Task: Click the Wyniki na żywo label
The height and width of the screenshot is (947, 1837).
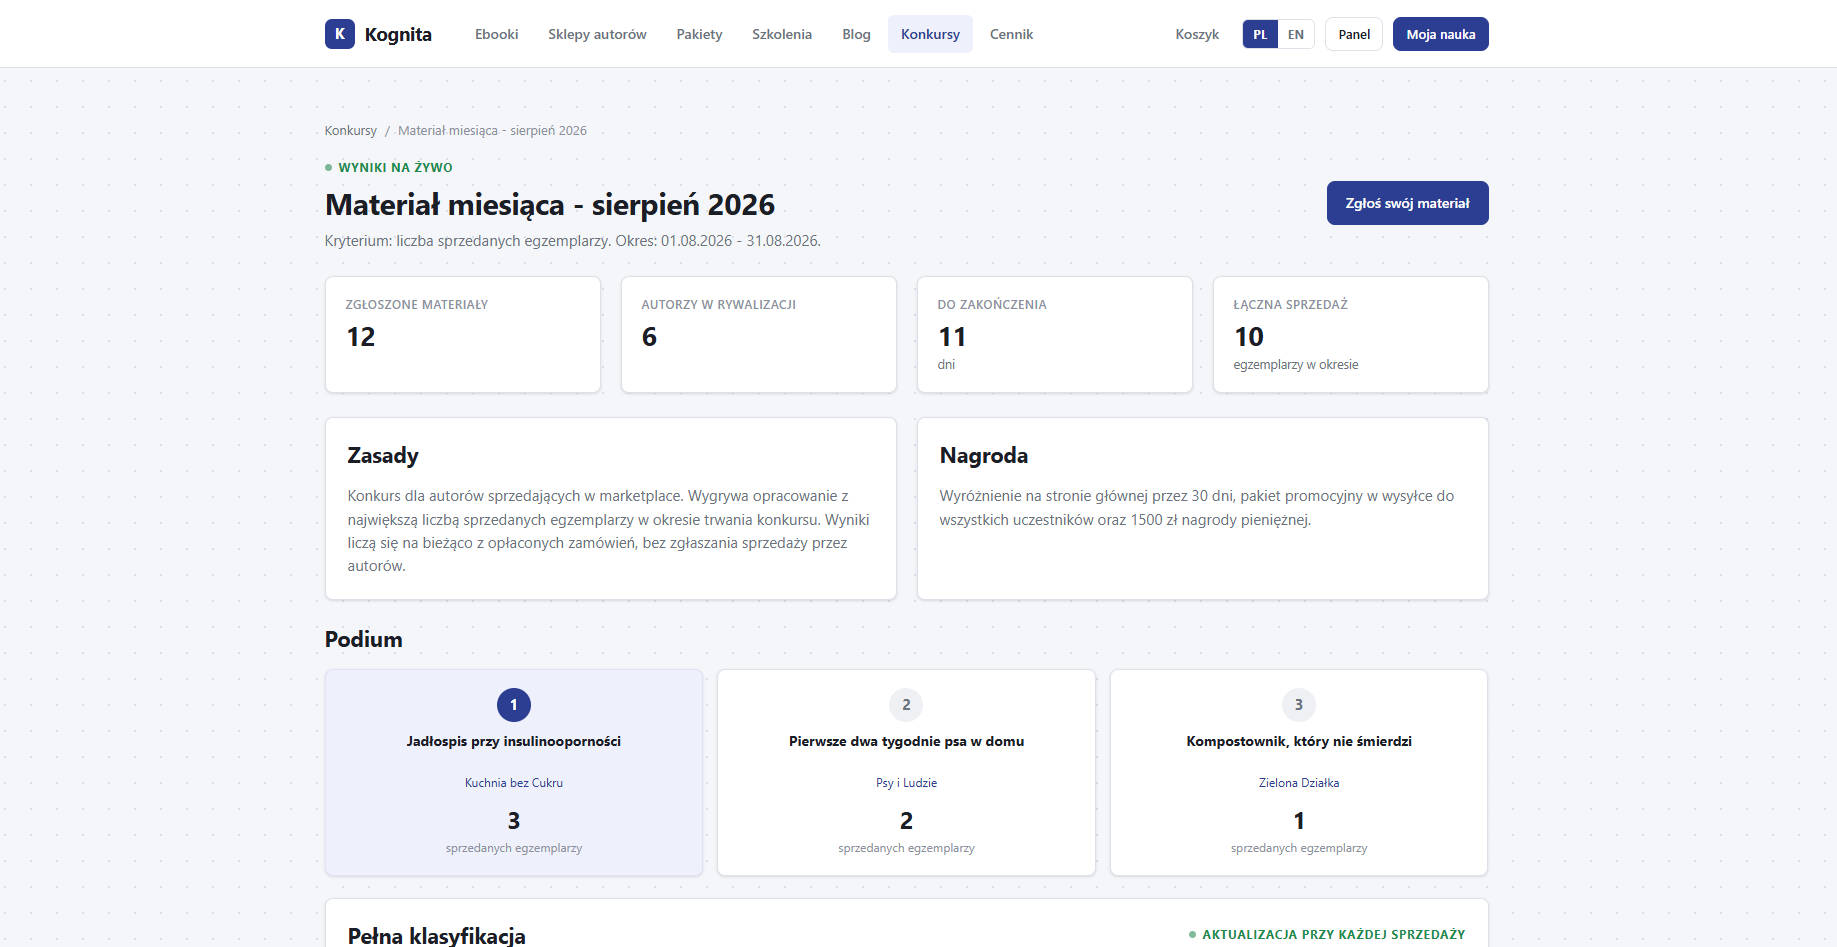Action: pos(395,168)
